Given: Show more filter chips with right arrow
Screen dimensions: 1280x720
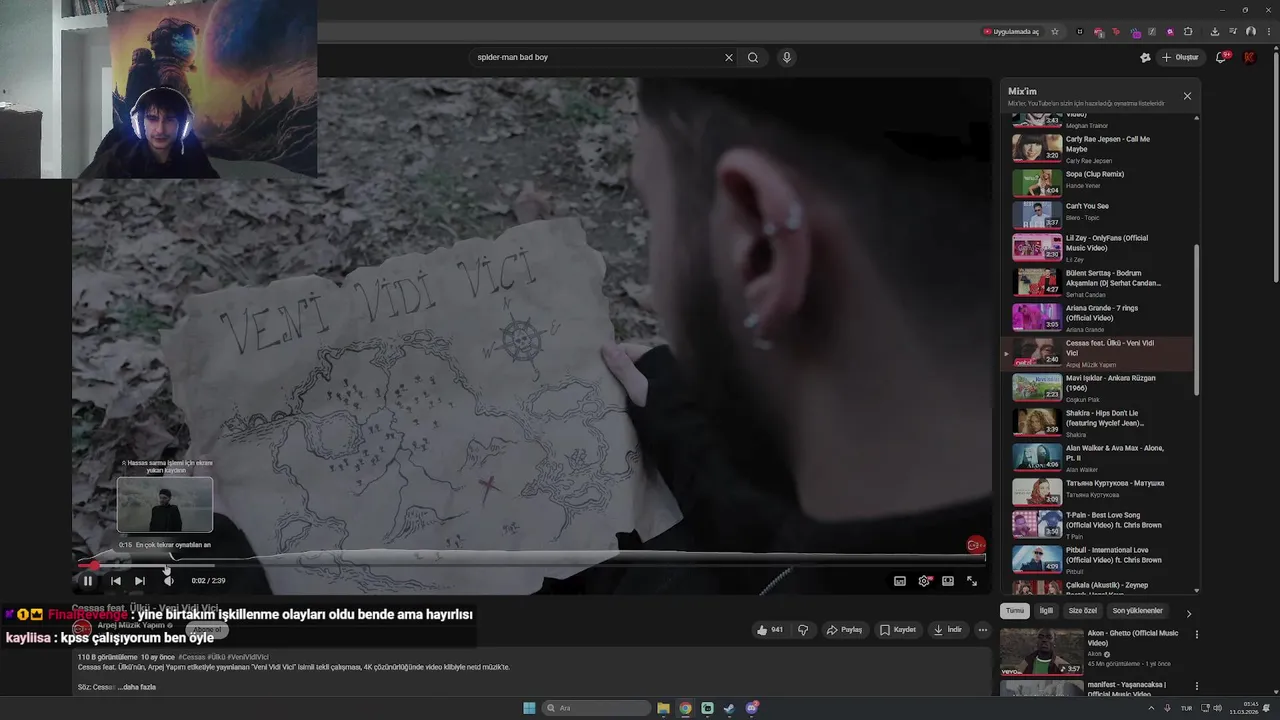Looking at the screenshot, I should (x=1189, y=613).
